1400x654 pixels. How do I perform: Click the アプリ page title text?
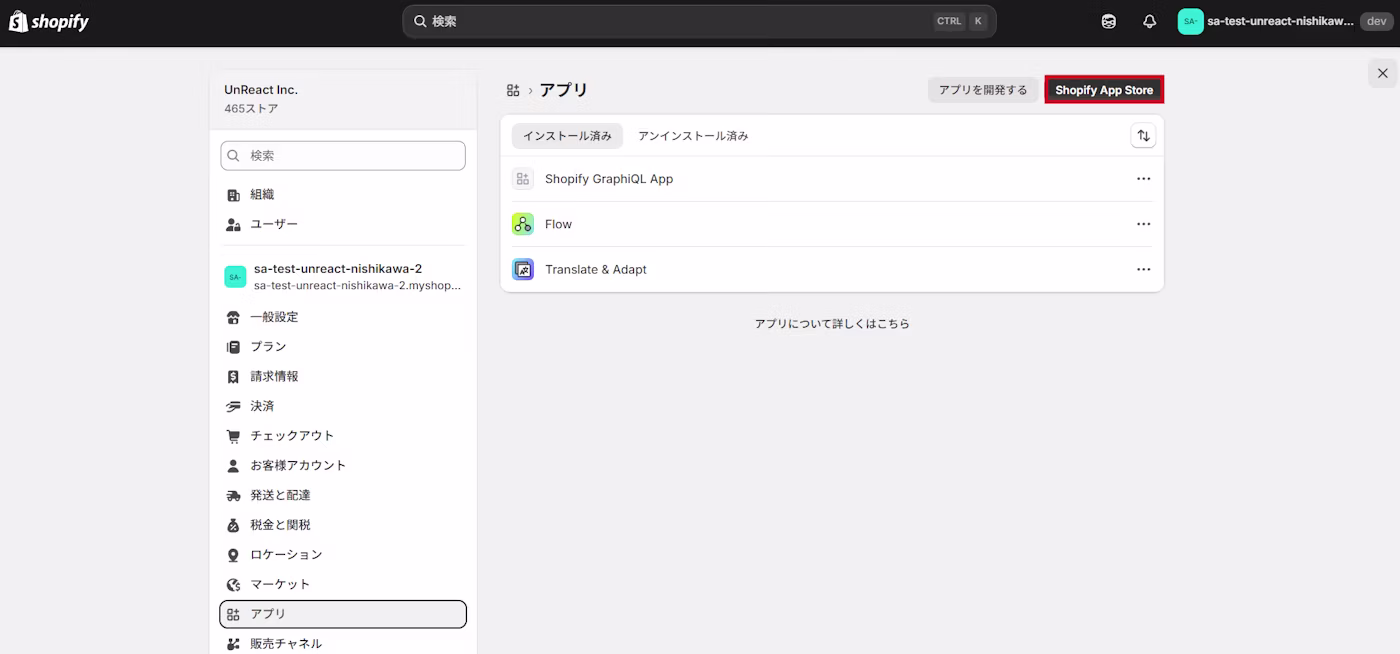click(564, 90)
